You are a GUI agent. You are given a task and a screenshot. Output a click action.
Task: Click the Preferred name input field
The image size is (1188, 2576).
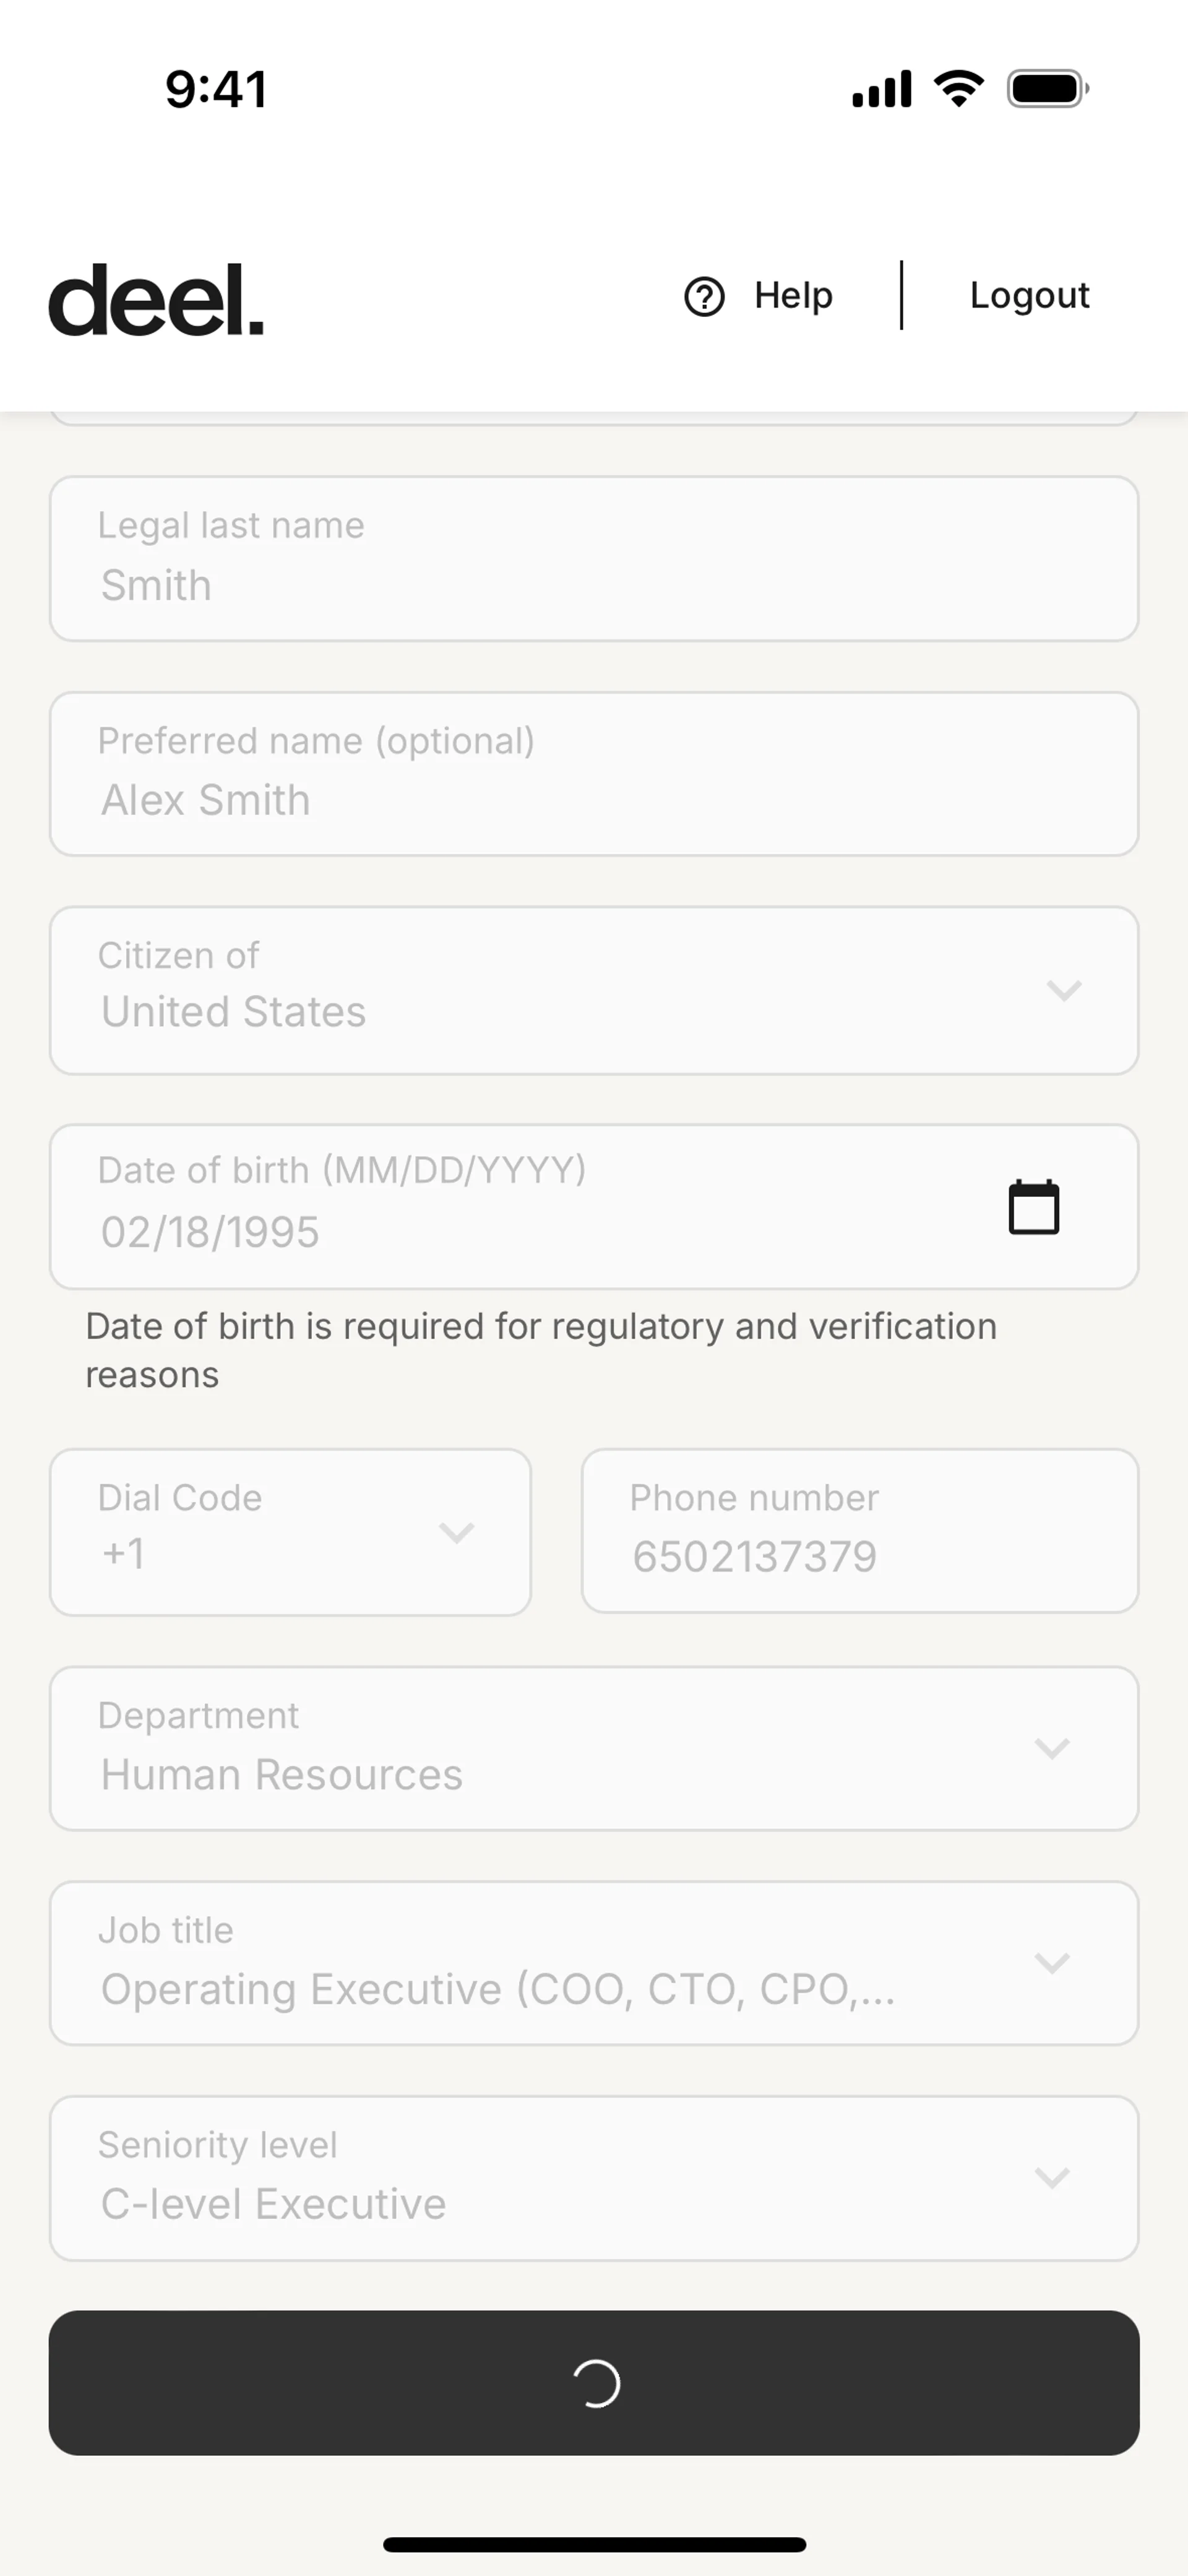pos(594,774)
